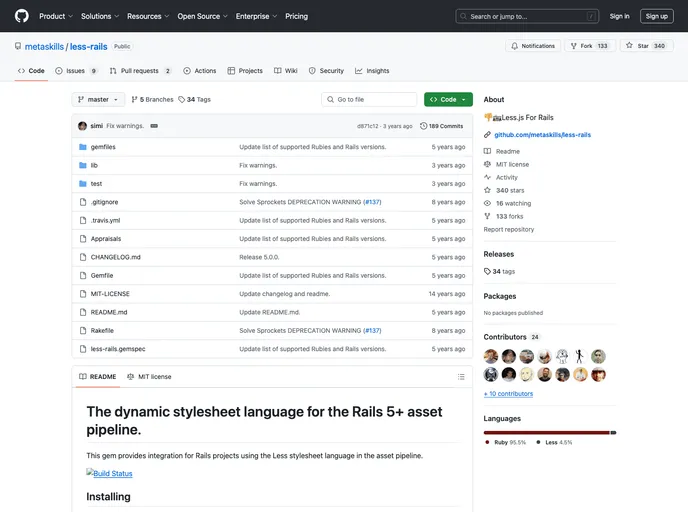
Task: Click the gemfiles folder icon
Action: point(82,147)
